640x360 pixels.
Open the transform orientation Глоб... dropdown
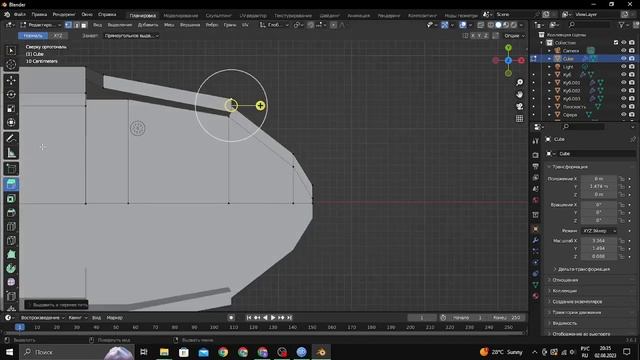274,25
